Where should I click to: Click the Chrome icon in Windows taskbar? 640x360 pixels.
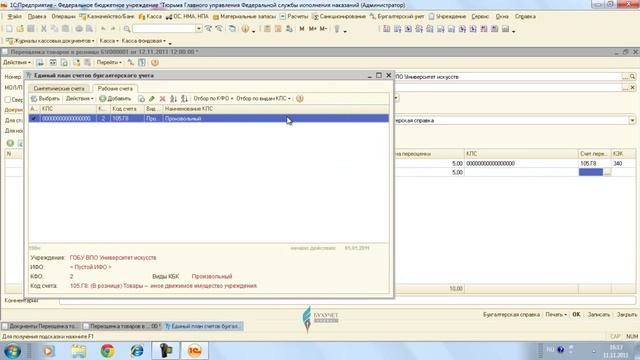(107, 351)
